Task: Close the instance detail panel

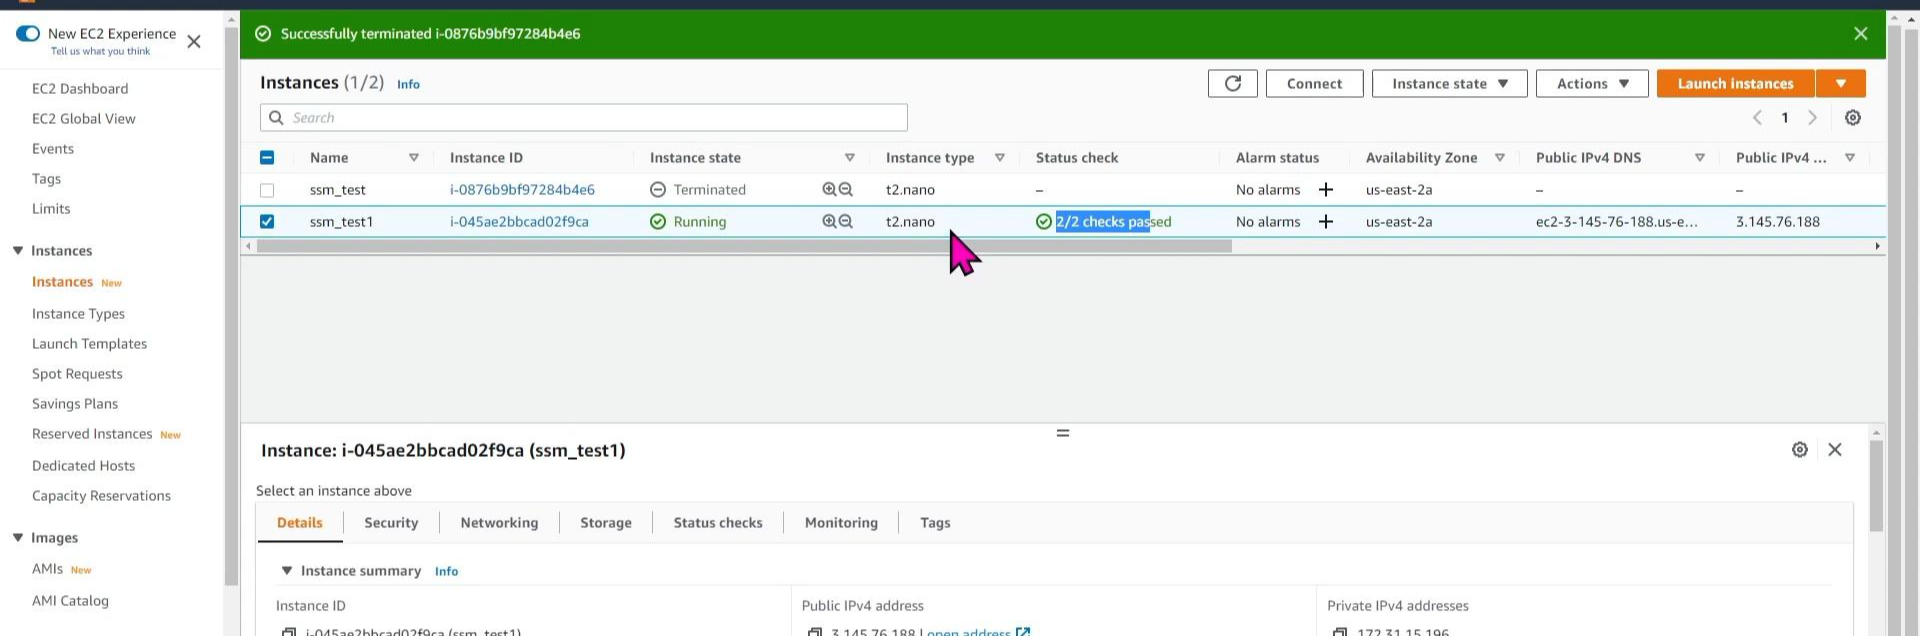Action: tap(1834, 450)
